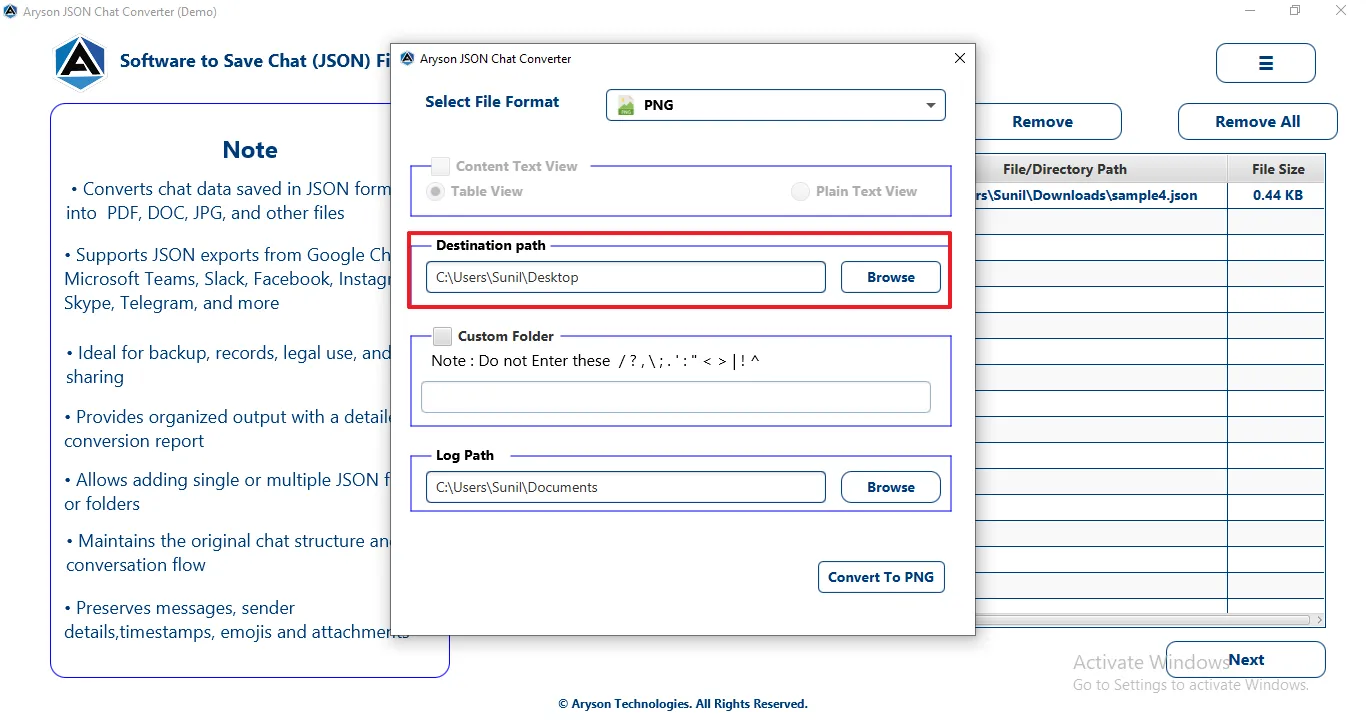Click the 0.44 KB file size cell
1366x728 pixels.
point(1278,195)
